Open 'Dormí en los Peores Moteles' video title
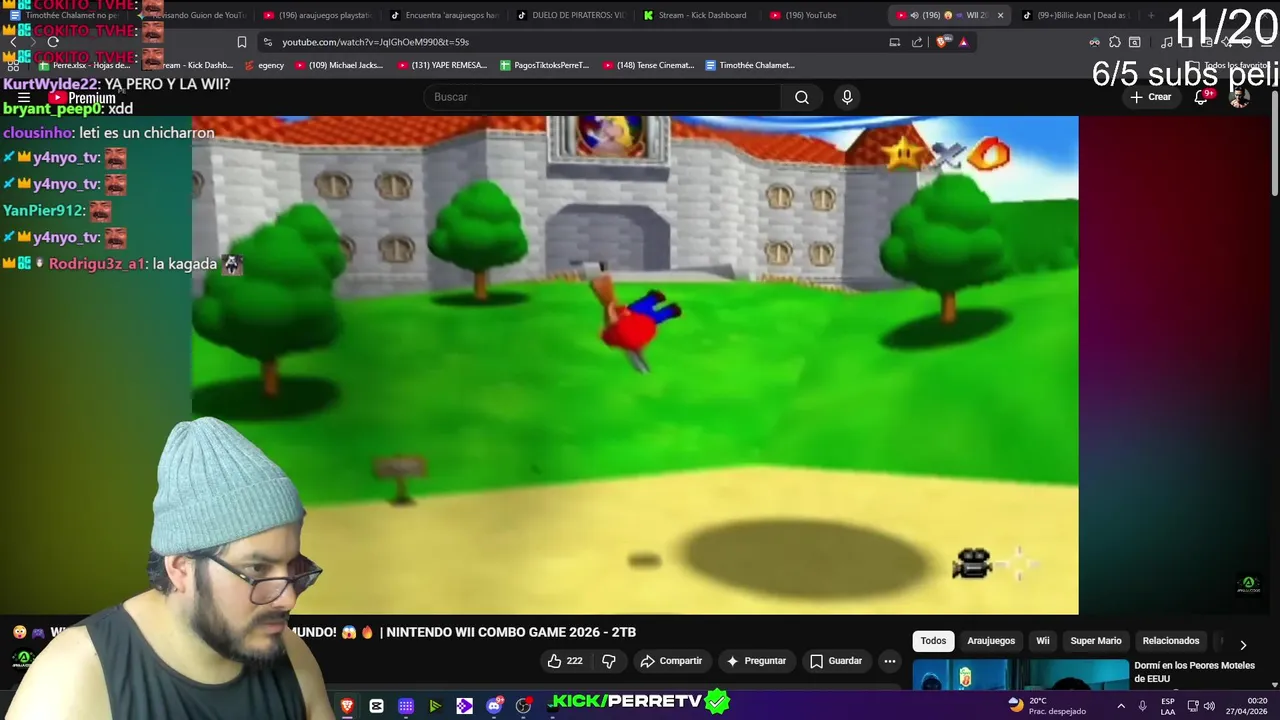 [x=1194, y=672]
